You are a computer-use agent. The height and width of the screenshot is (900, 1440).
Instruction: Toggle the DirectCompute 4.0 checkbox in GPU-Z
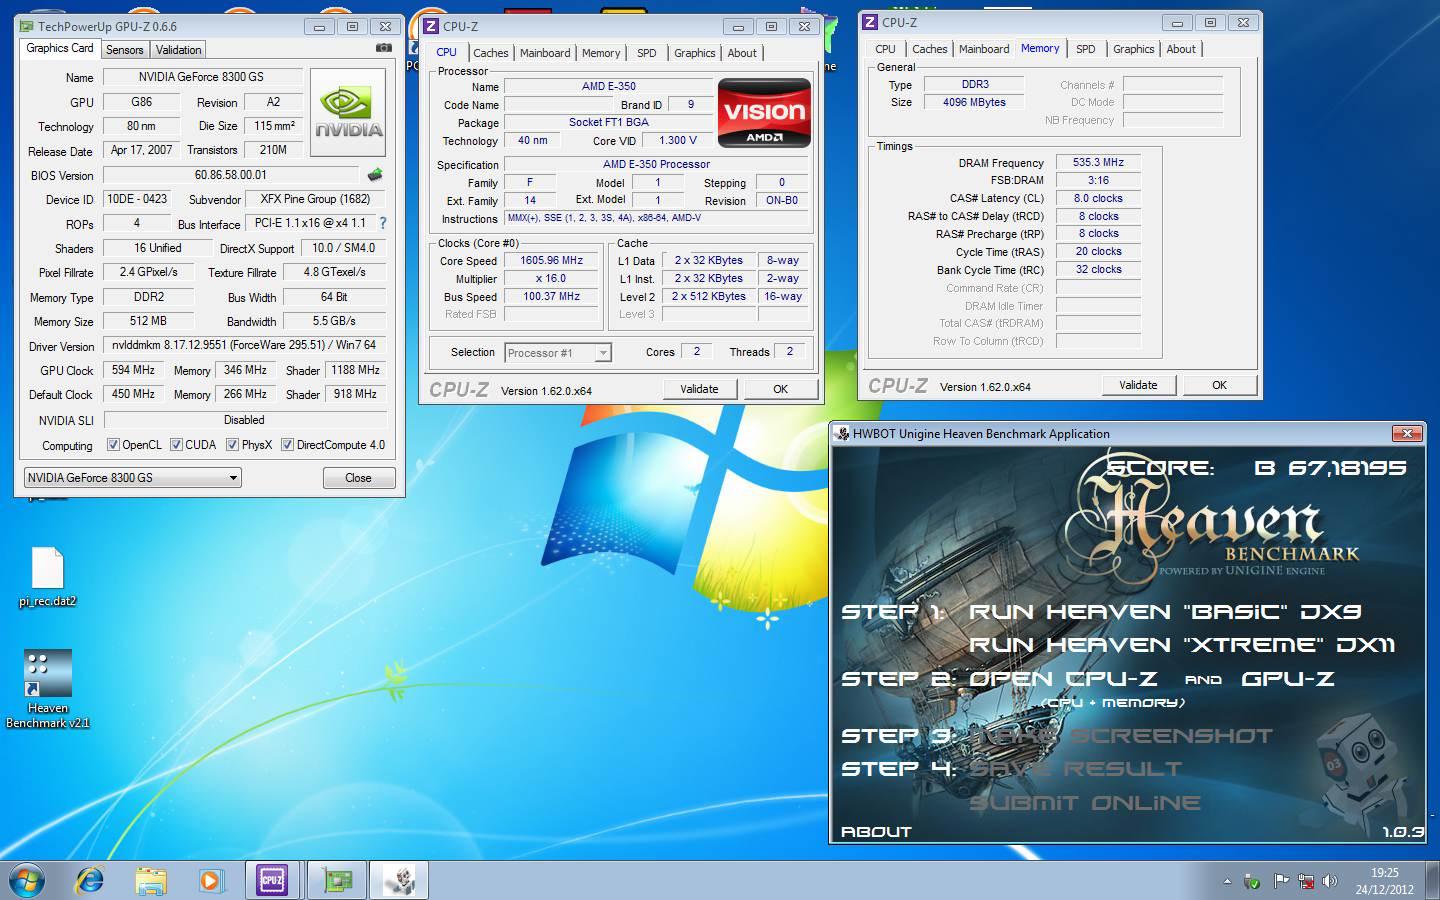coord(287,445)
